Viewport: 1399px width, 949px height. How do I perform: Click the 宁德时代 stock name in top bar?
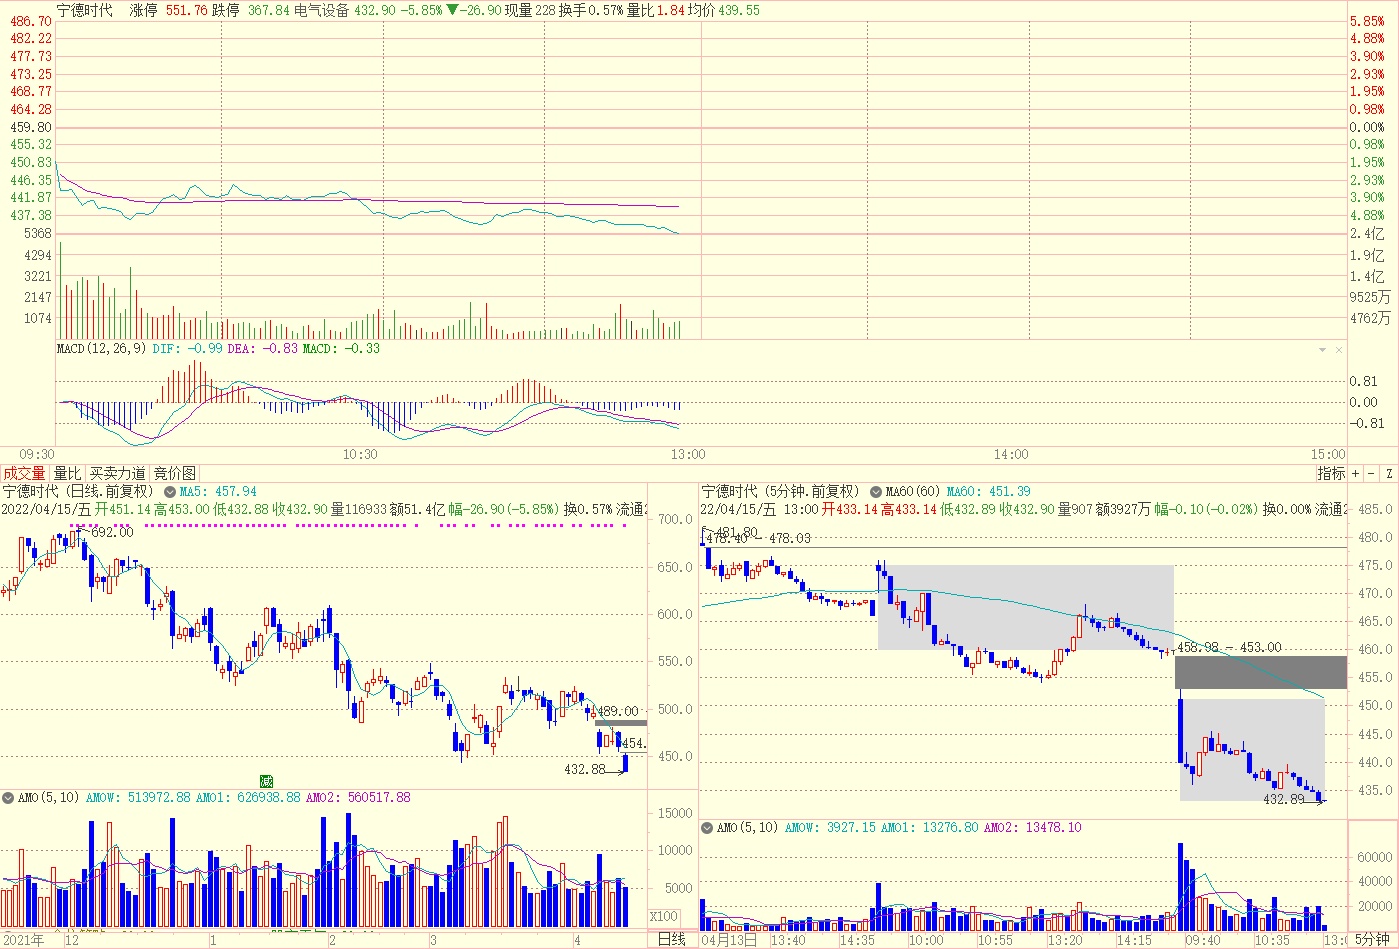pyautogui.click(x=85, y=10)
